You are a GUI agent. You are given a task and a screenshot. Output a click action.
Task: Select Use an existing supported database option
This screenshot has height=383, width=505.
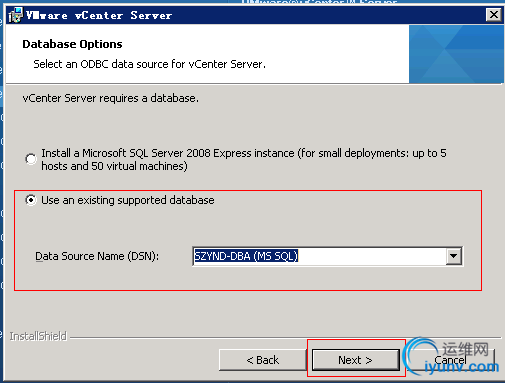(x=31, y=200)
